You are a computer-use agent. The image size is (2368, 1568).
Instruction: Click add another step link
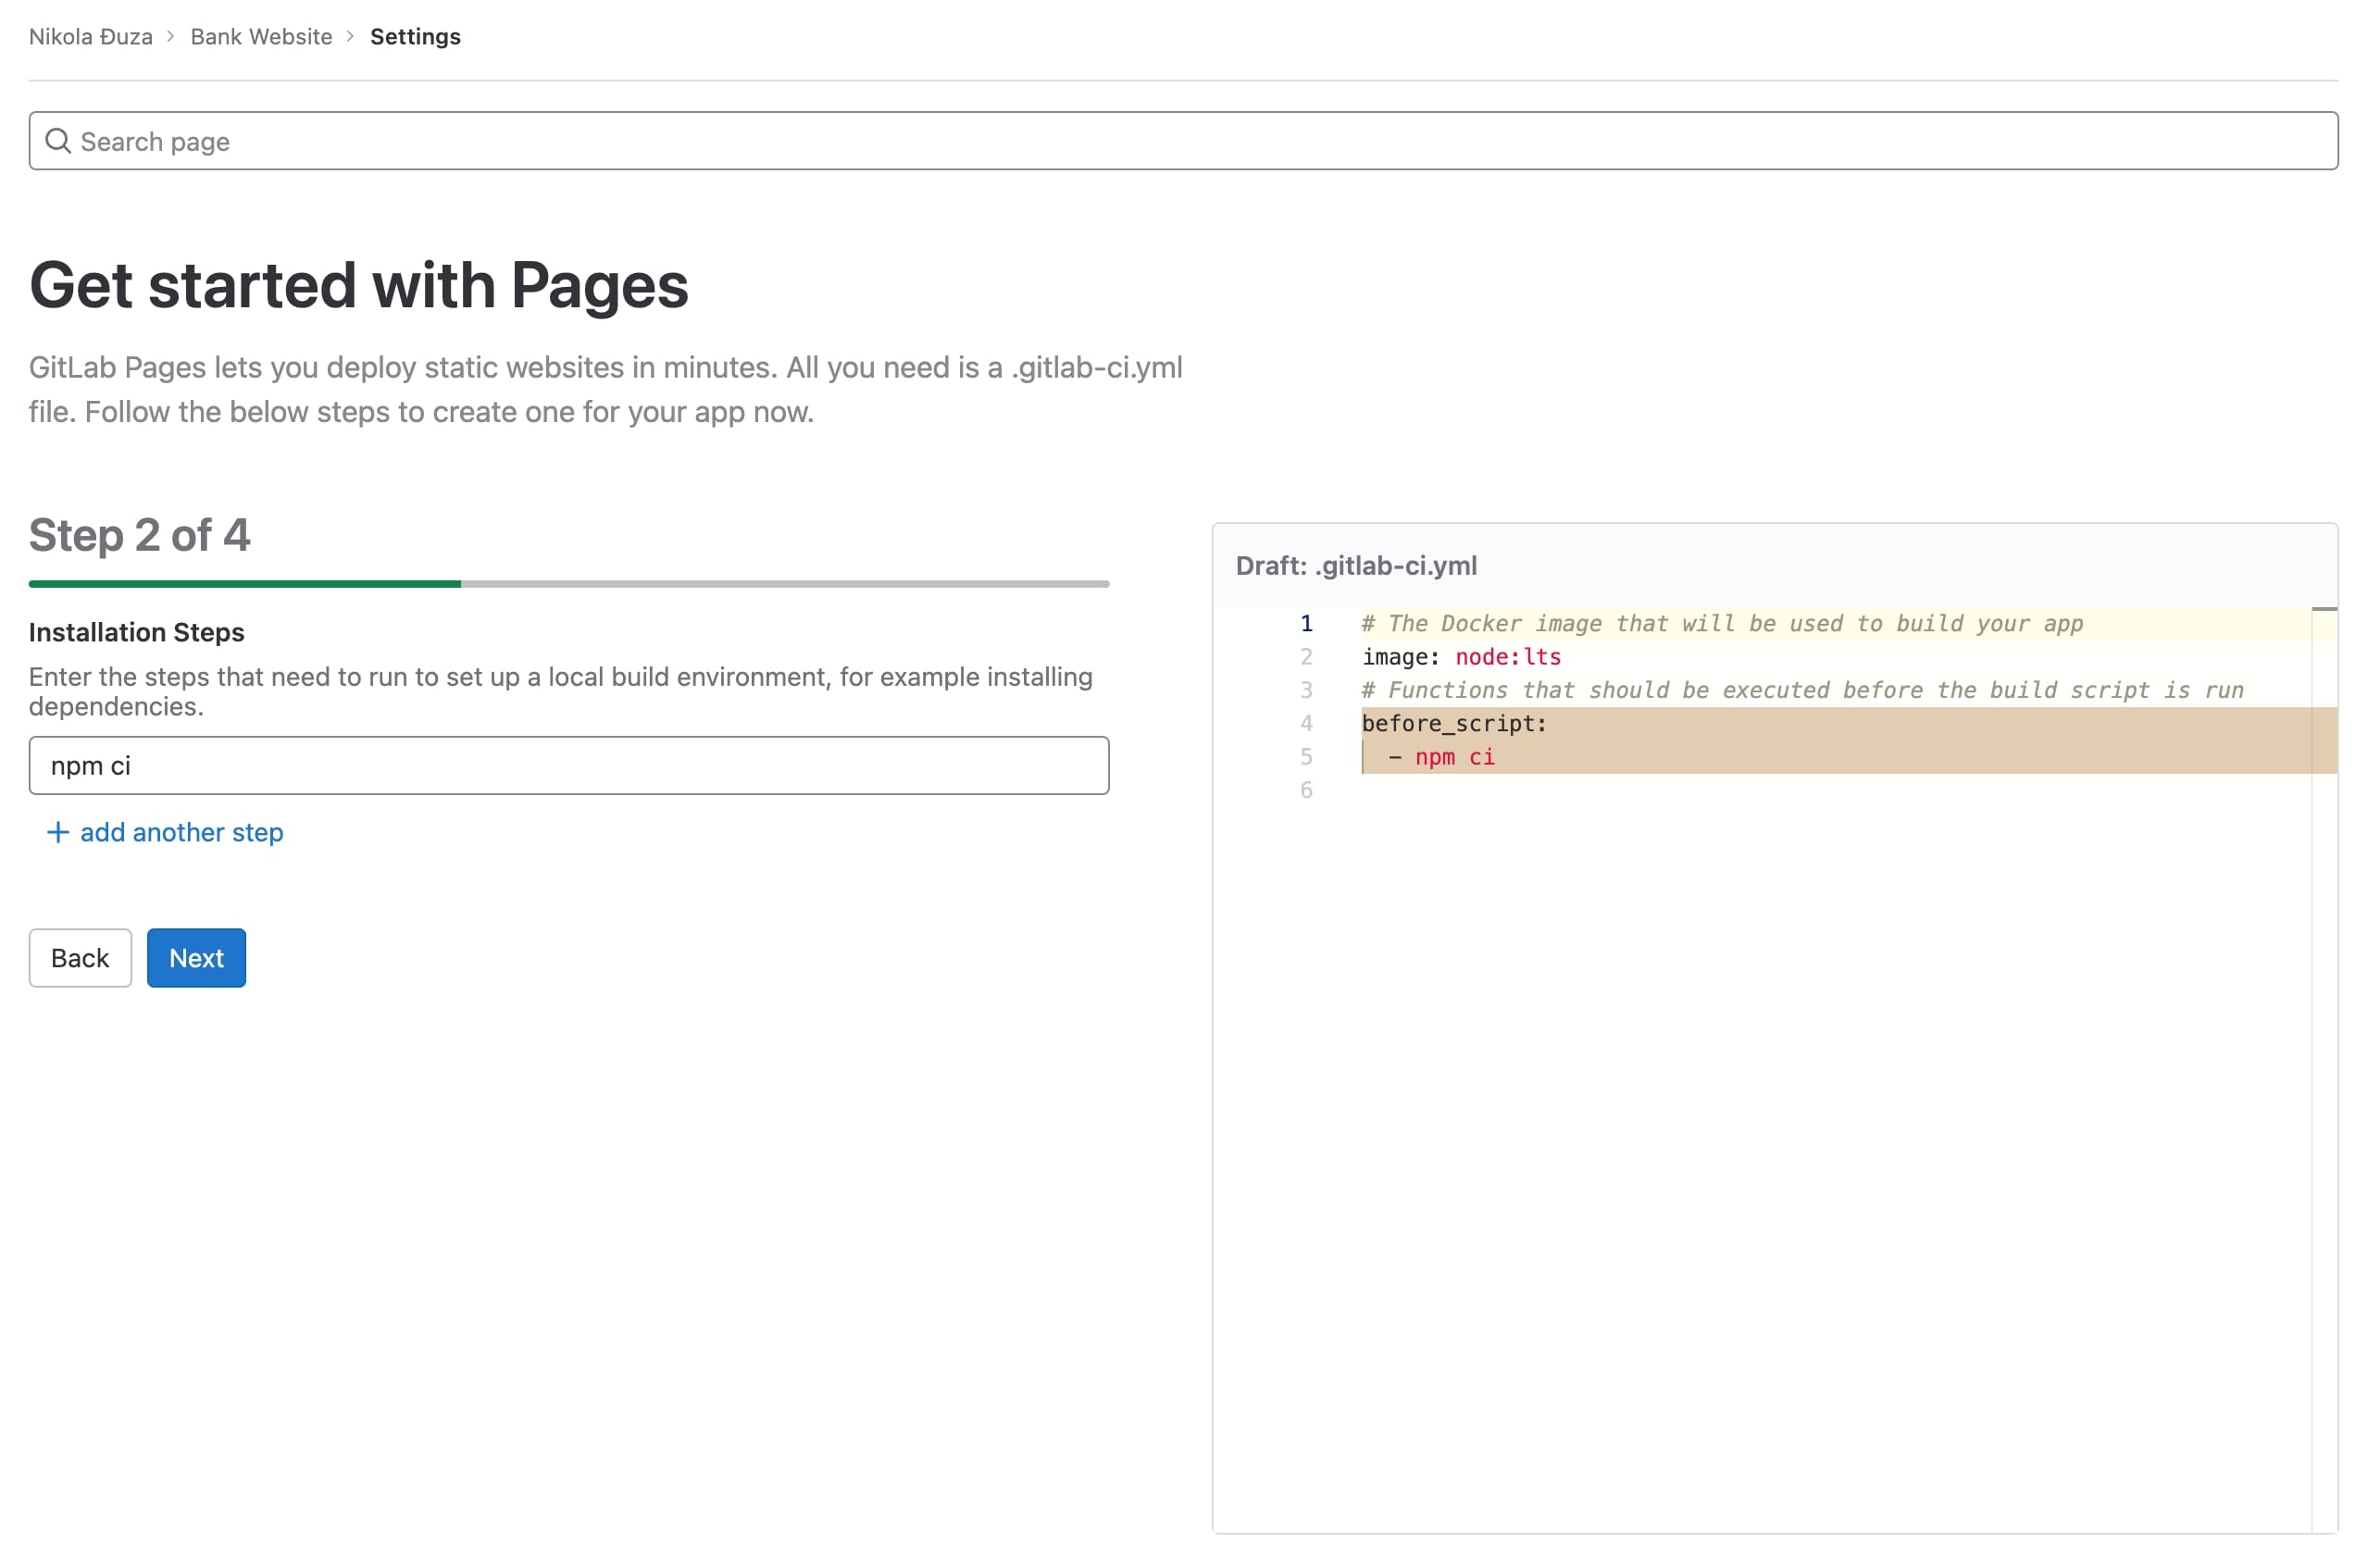[181, 833]
